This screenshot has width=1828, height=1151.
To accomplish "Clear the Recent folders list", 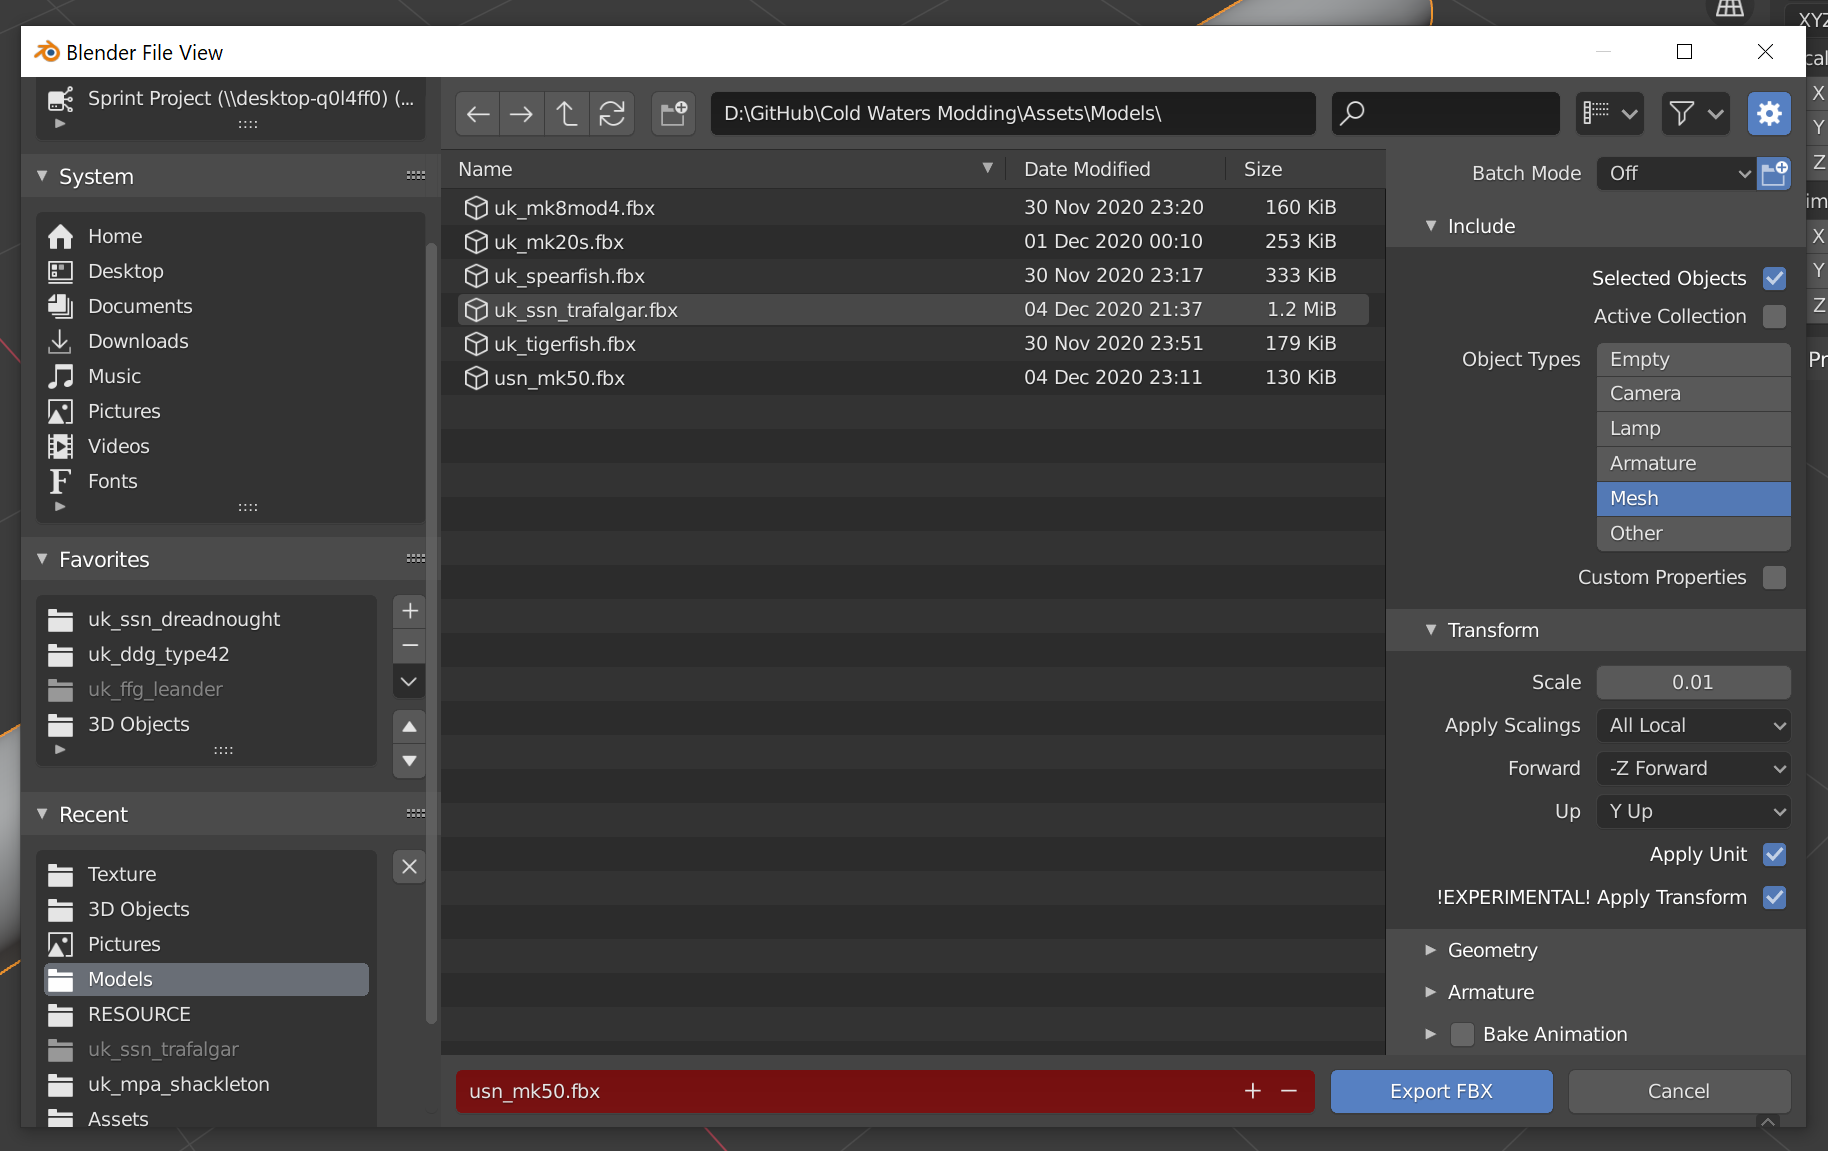I will point(410,866).
